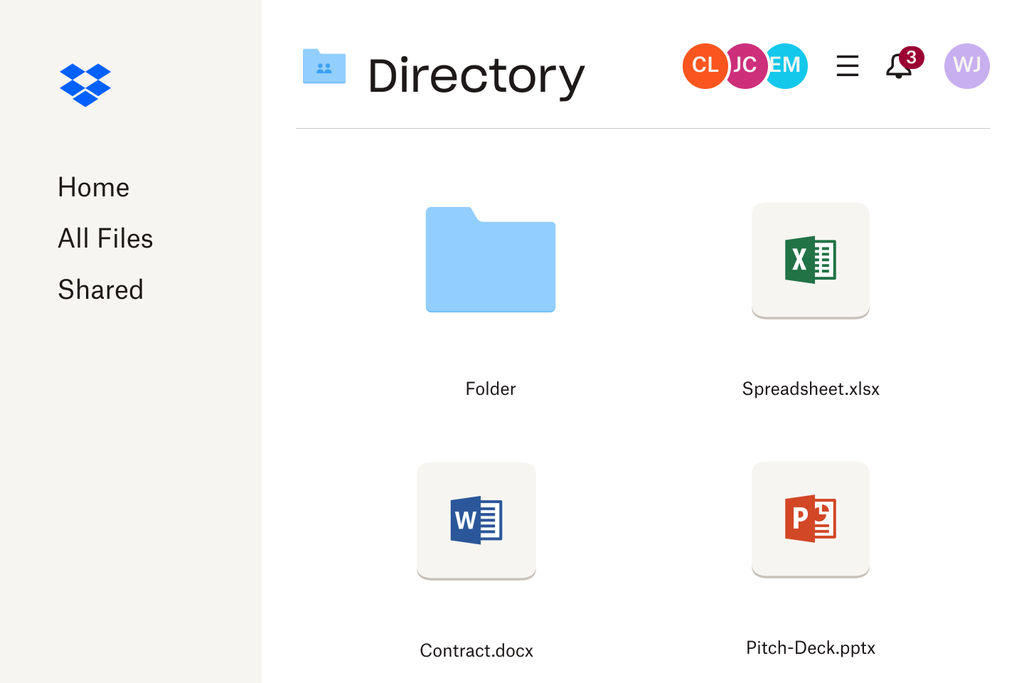The image size is (1024, 683).
Task: Select the CL member avatar
Action: coord(705,65)
